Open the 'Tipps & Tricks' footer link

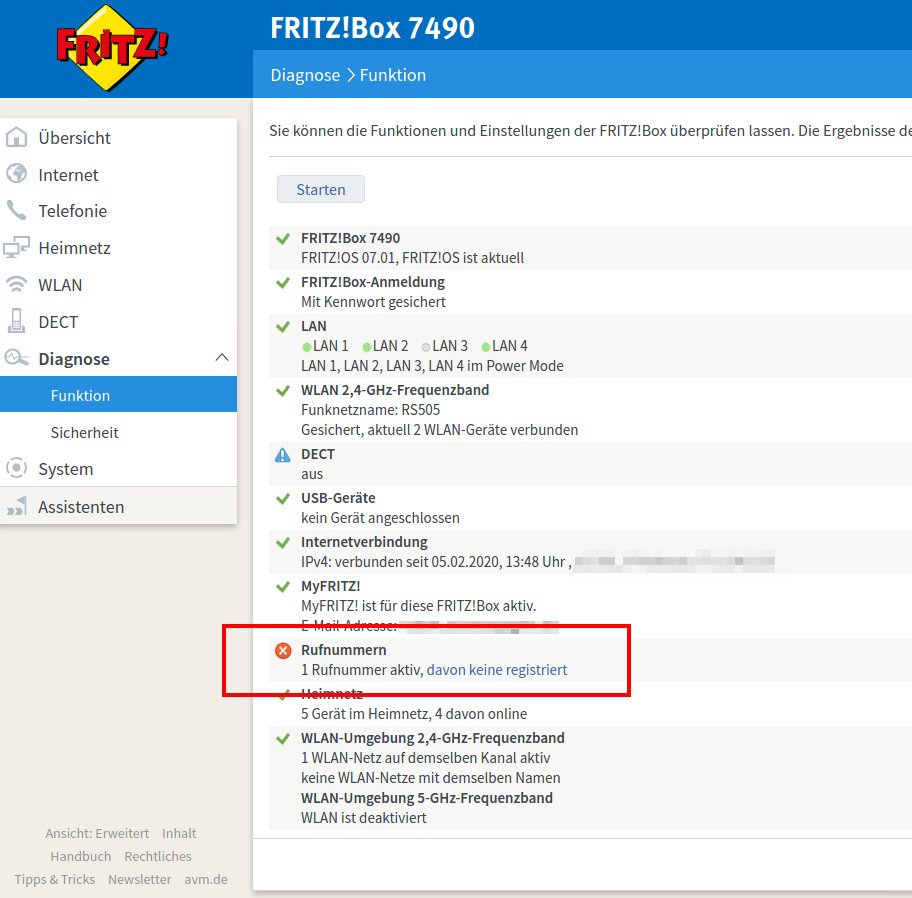point(55,879)
